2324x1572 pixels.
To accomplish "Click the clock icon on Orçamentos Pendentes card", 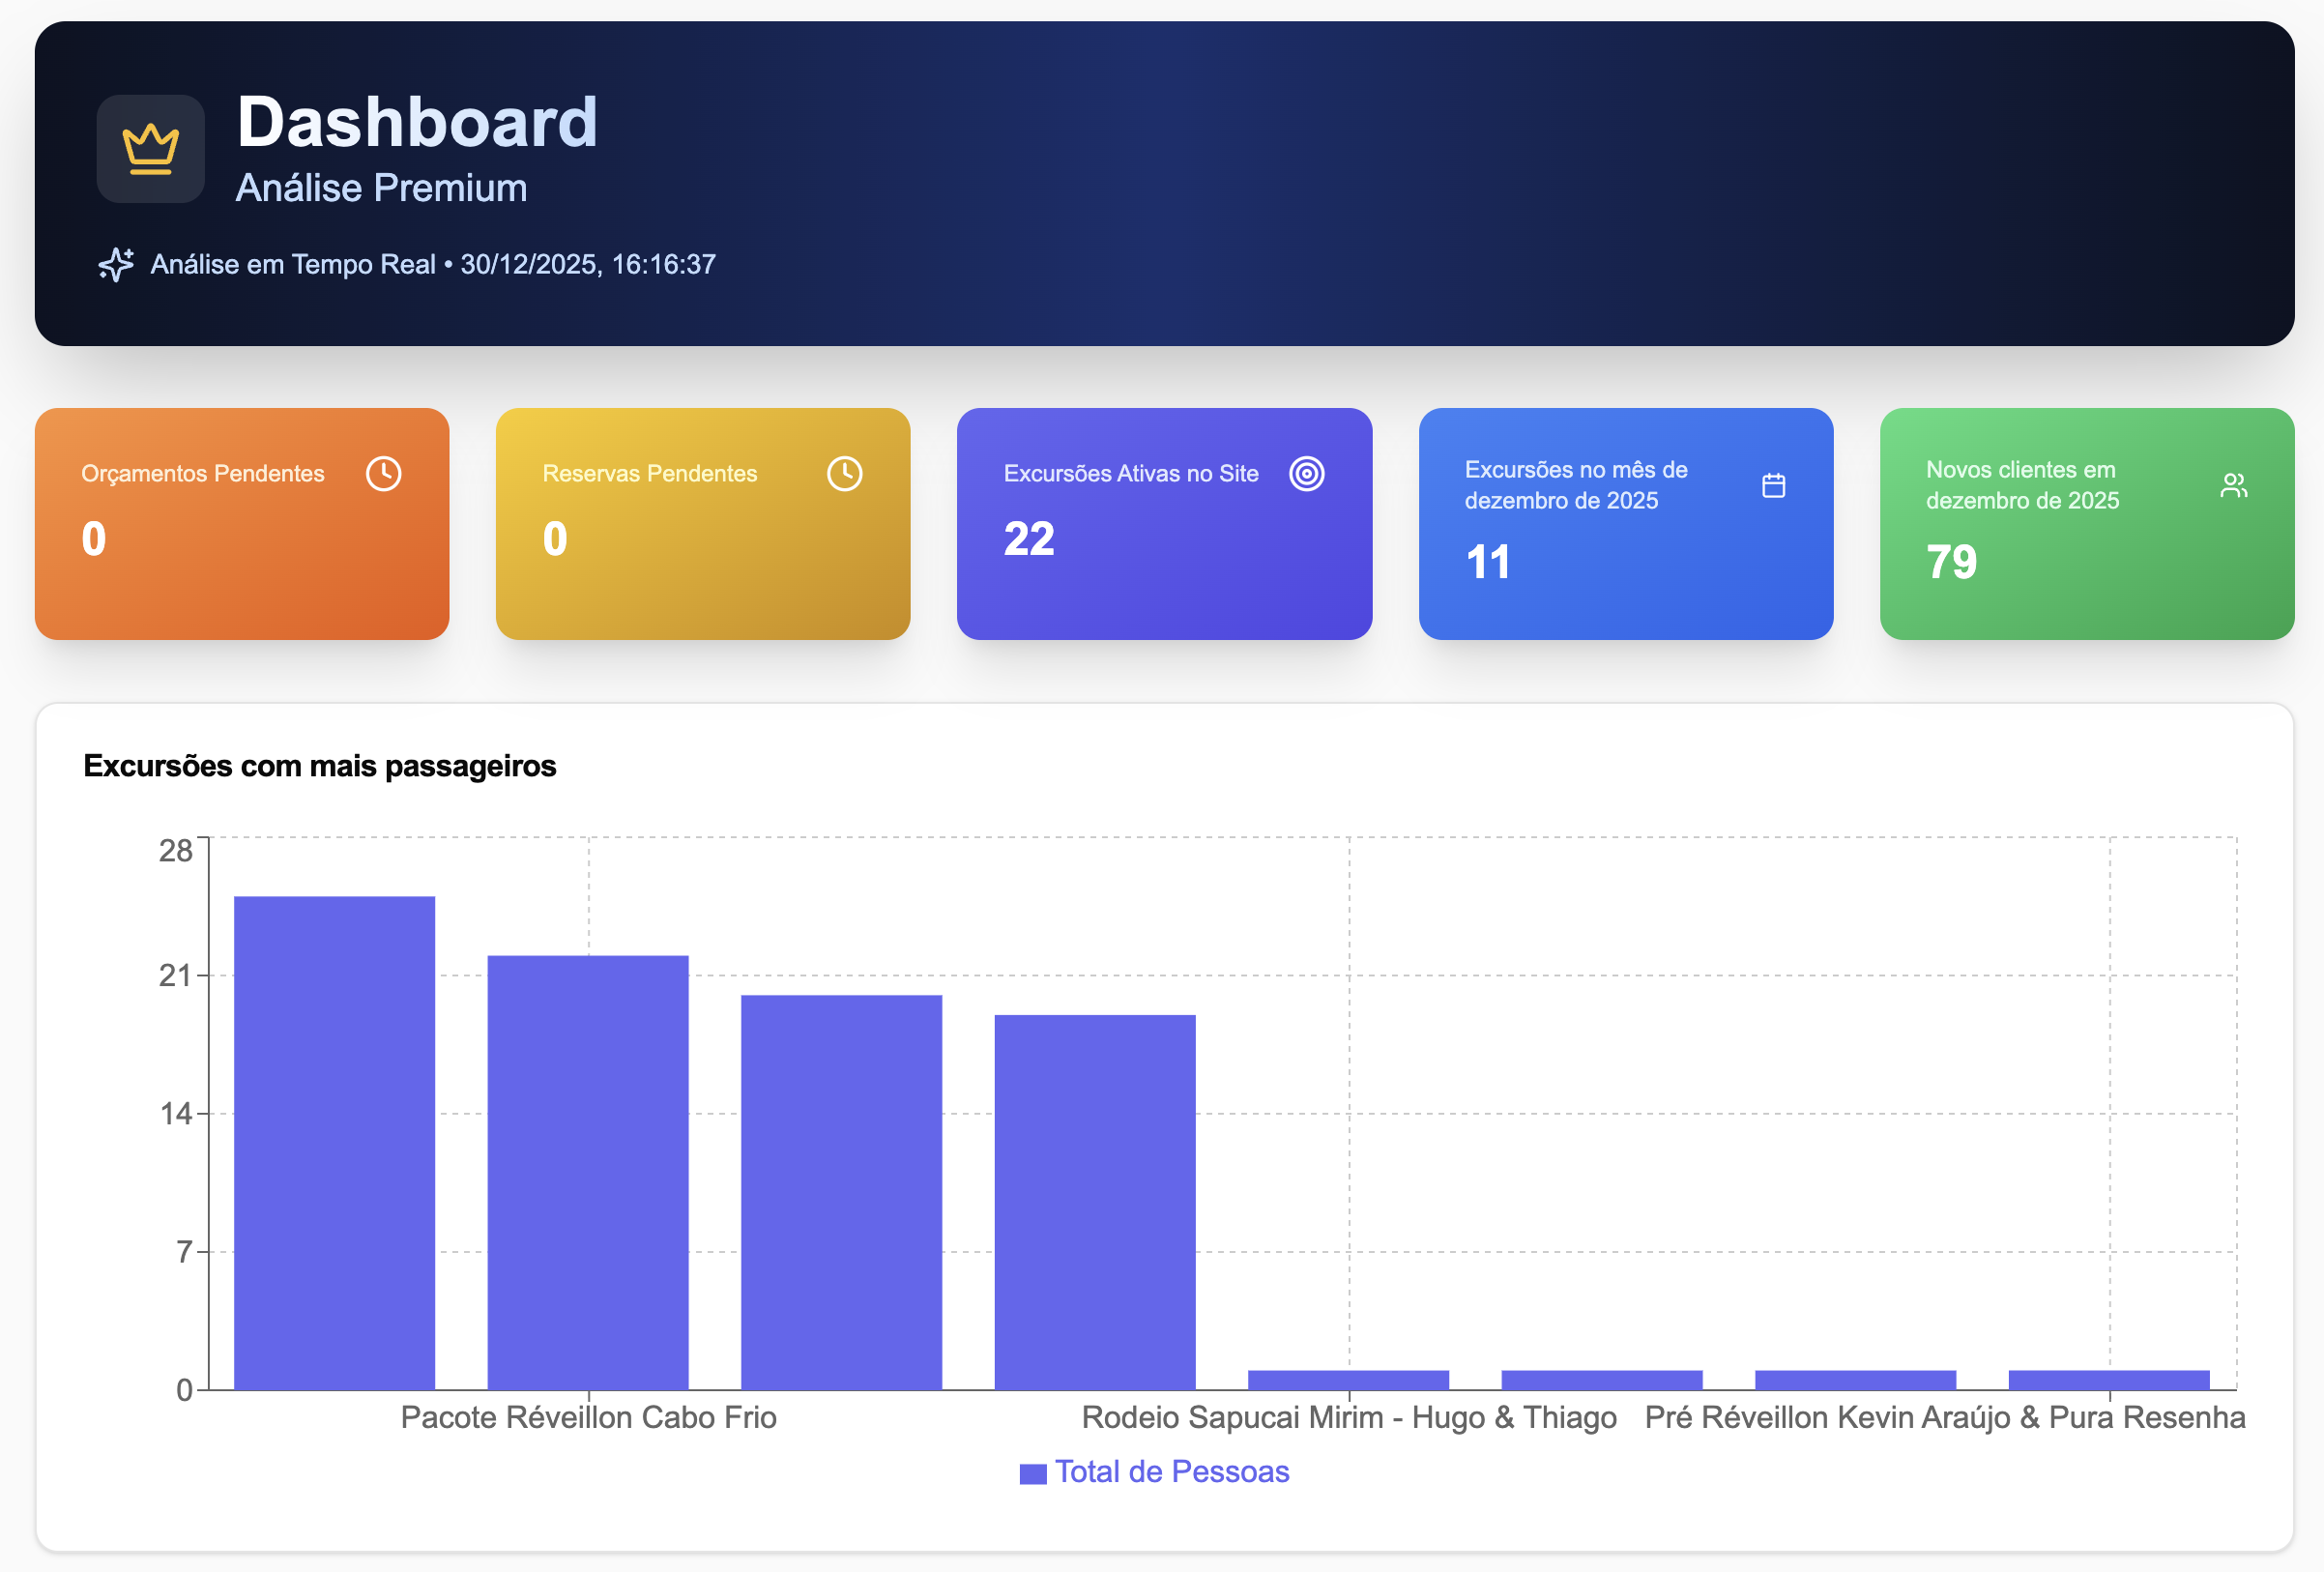I will coord(383,474).
